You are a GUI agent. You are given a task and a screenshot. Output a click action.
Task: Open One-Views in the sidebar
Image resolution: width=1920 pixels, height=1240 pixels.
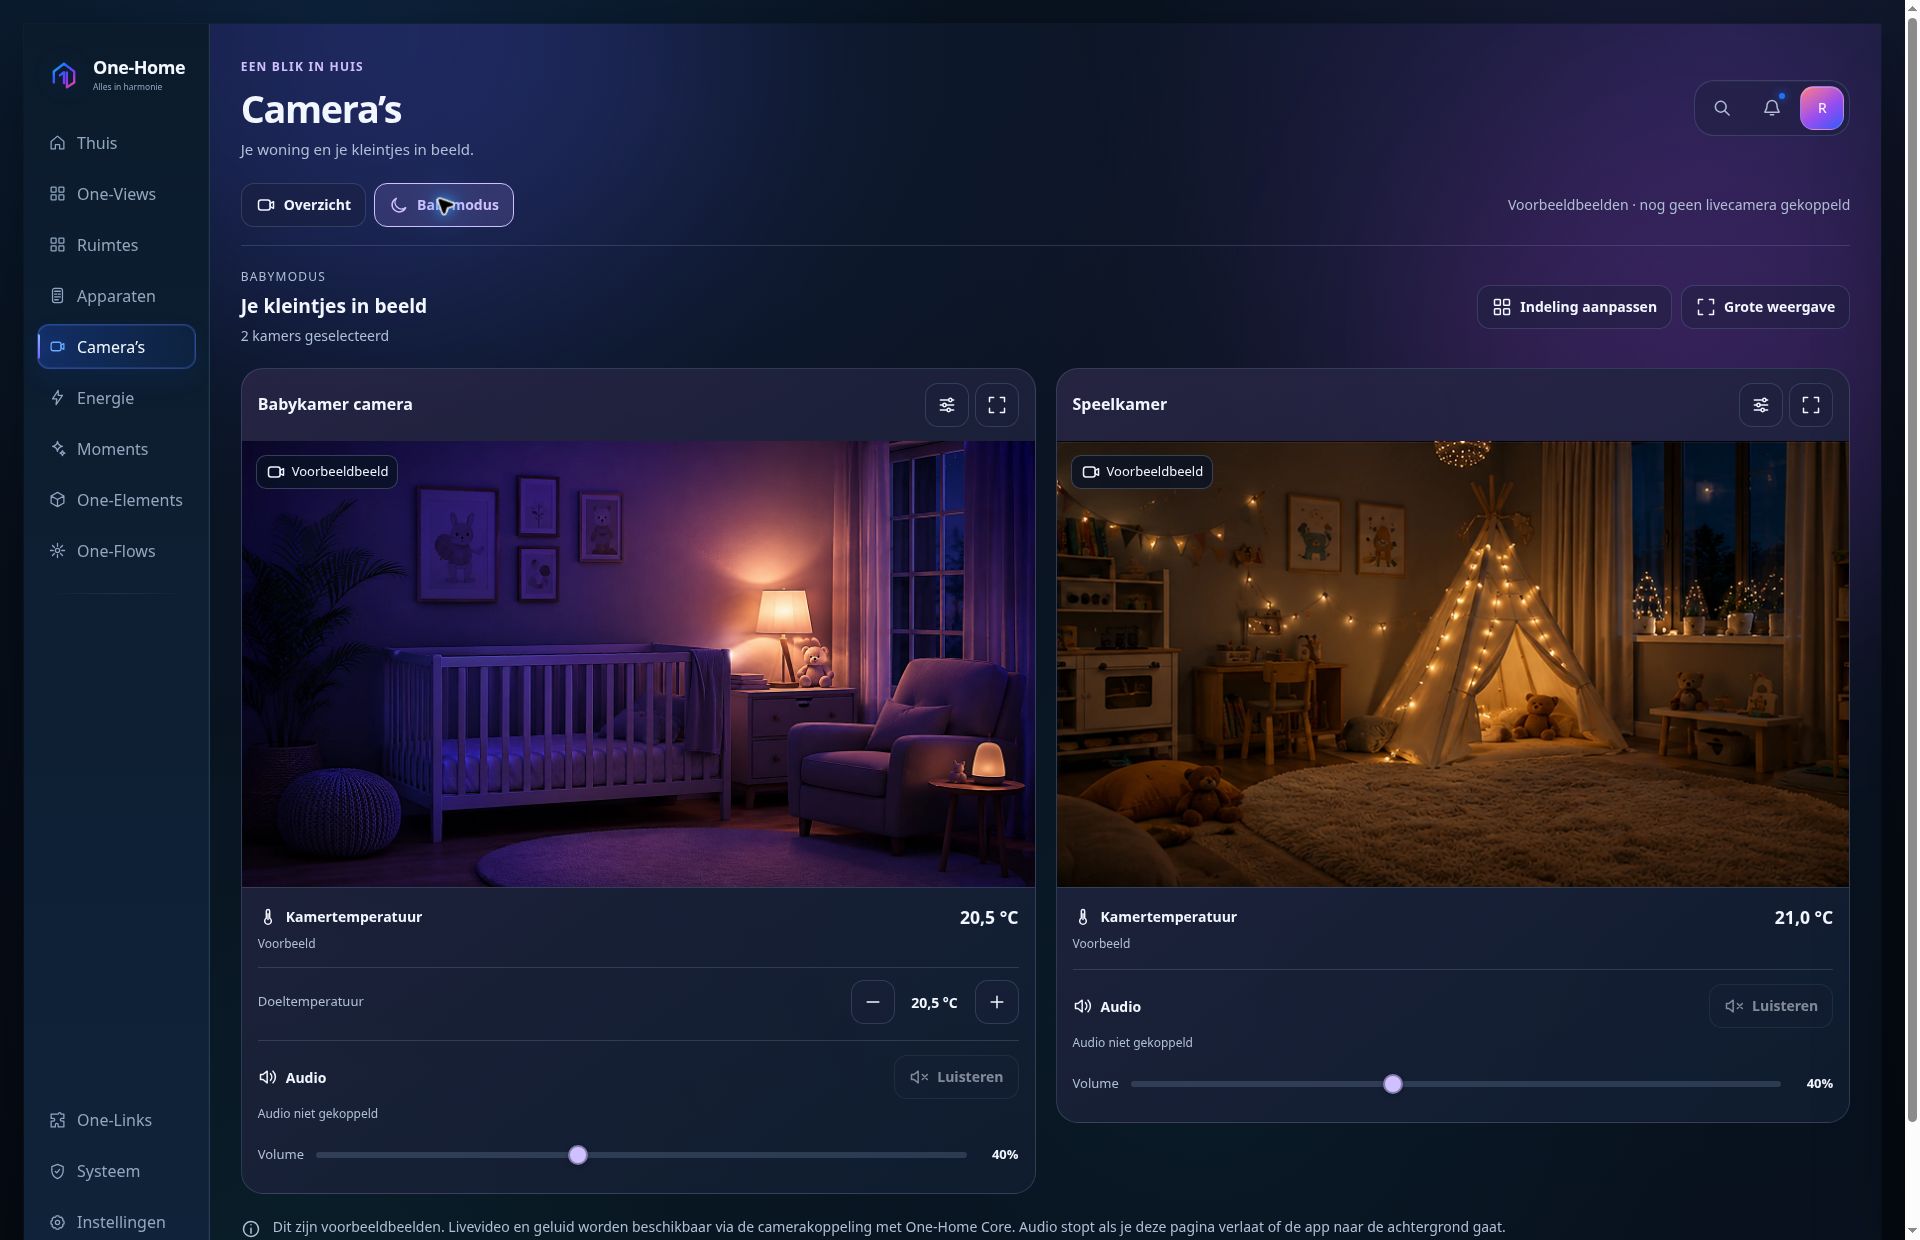[116, 194]
